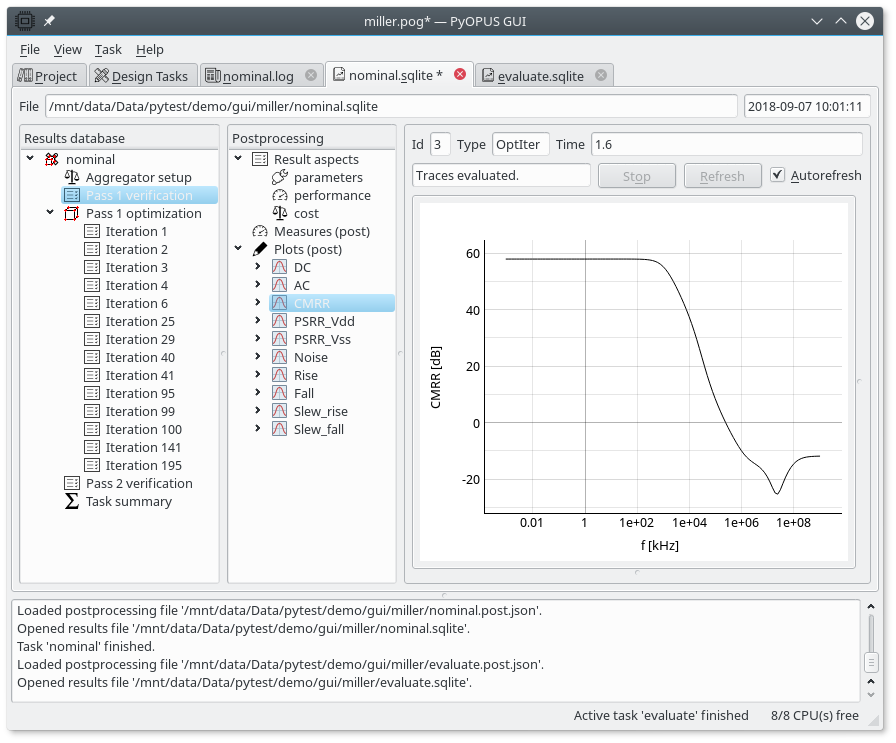Image resolution: width=896 pixels, height=743 pixels.
Task: Collapse the Pass 1 optimization tree node
Action: 50,213
